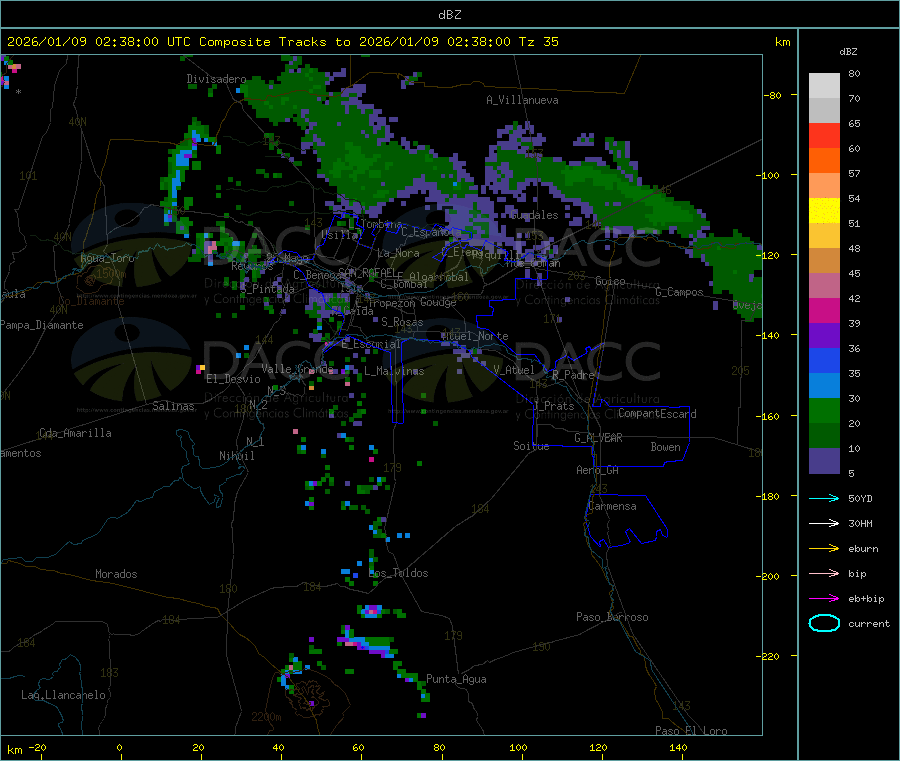
Task: Click the Aero_GA map label
Action: coord(598,470)
